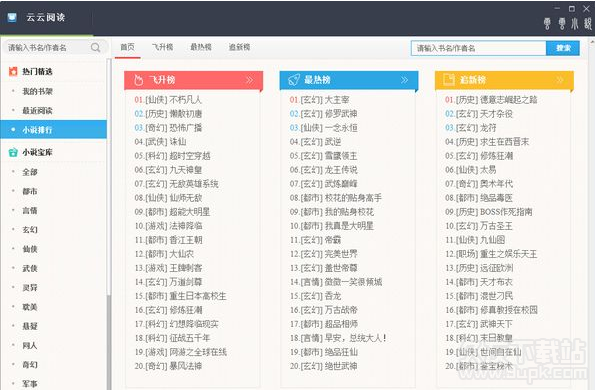Click the 最热榜 header rocket icon
This screenshot has height=390, width=595.
click(x=294, y=80)
